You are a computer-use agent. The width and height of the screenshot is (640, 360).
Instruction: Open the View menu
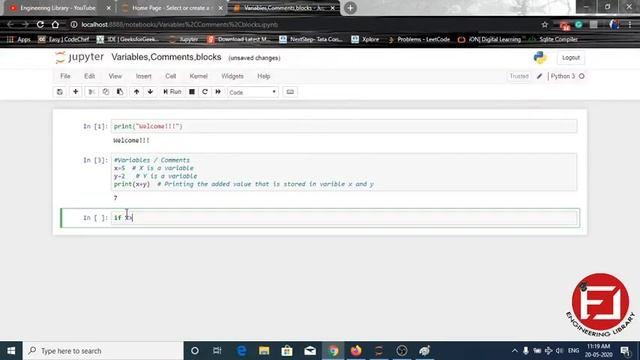pos(115,76)
